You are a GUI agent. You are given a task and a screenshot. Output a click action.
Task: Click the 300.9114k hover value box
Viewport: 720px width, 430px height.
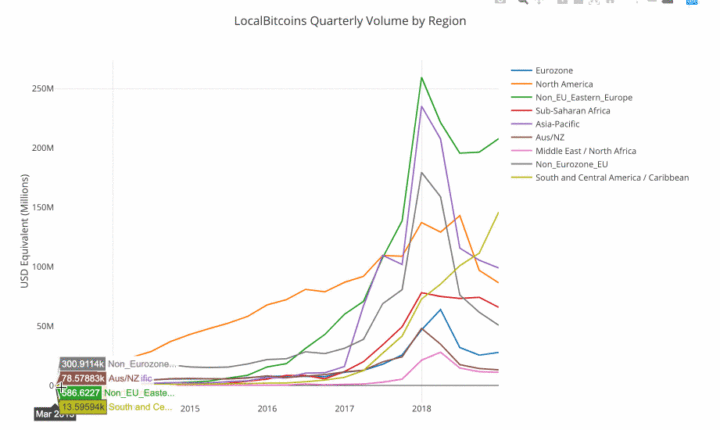83,364
